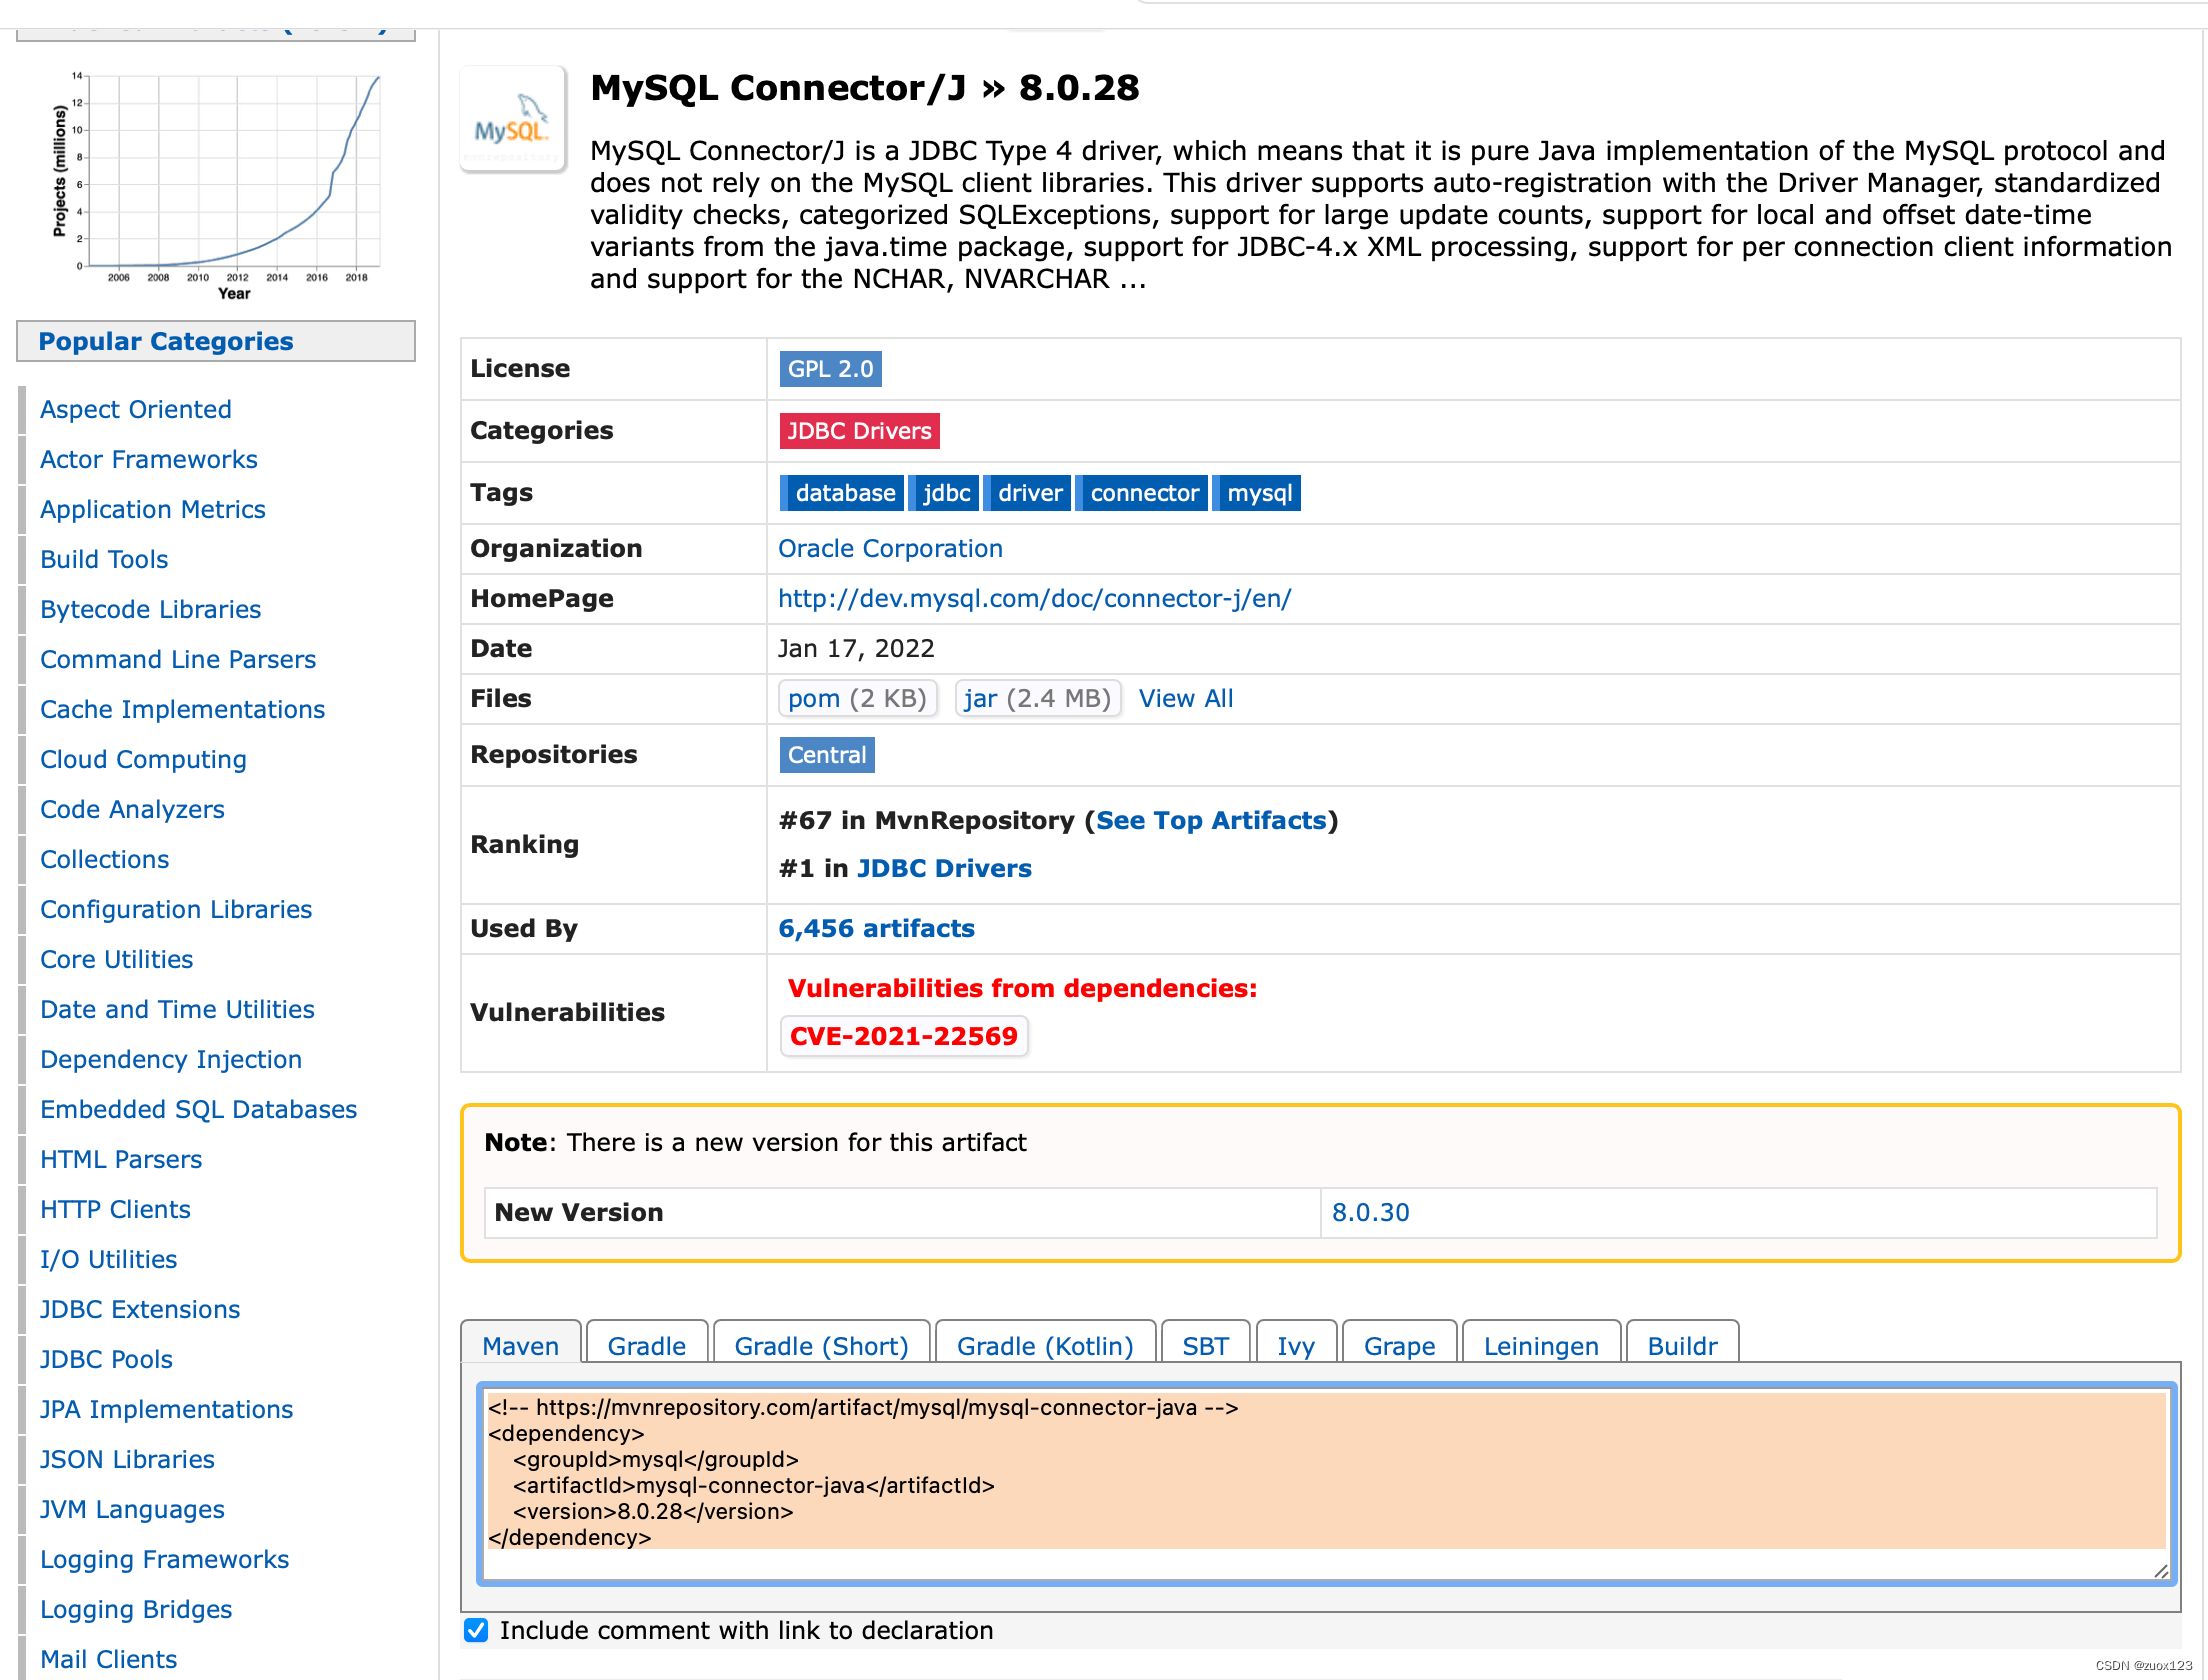Image resolution: width=2208 pixels, height=1680 pixels.
Task: Click the projects growth chart image
Action: point(217,185)
